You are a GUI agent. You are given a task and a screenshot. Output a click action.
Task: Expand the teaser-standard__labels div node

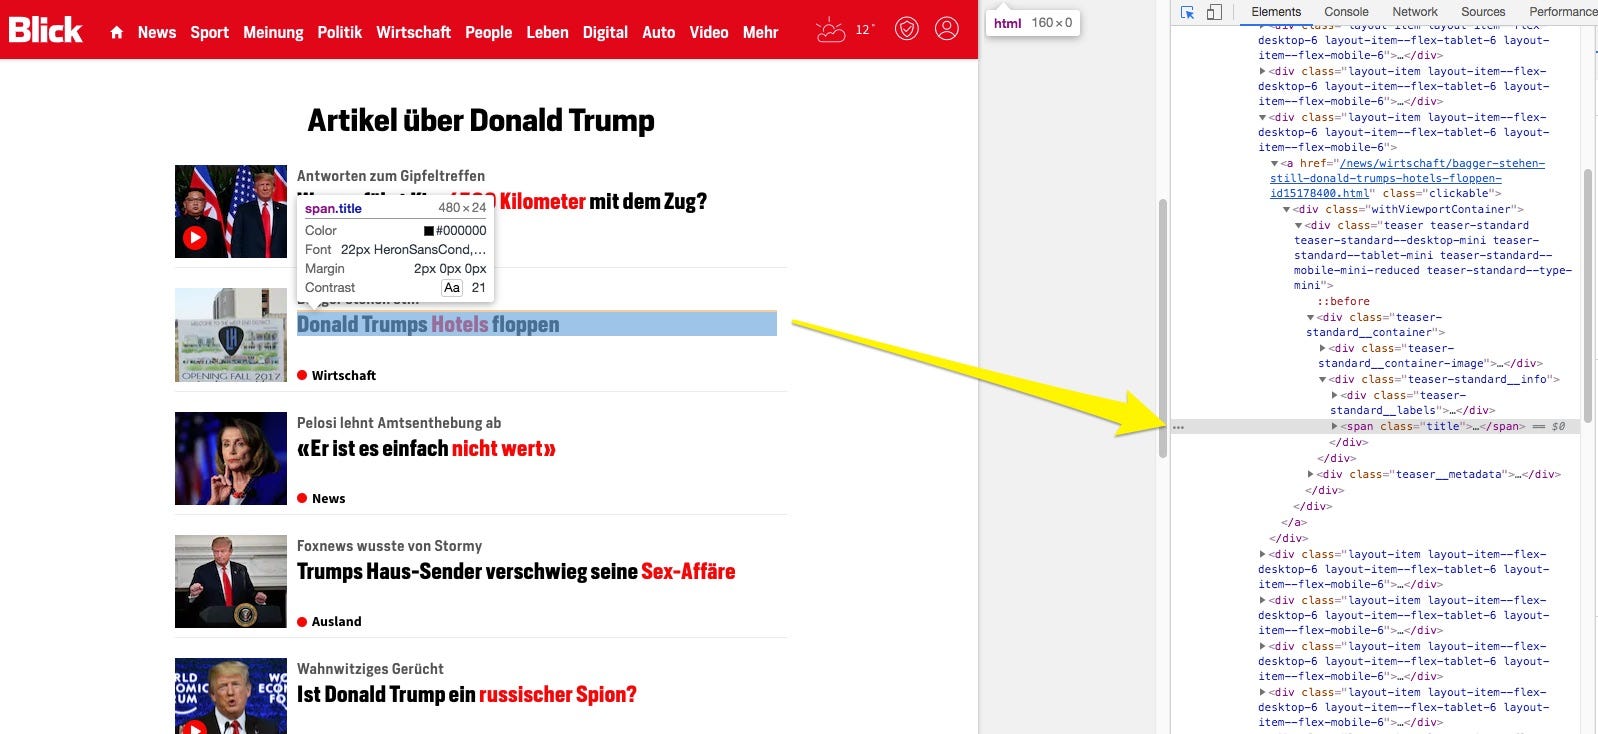tap(1334, 395)
